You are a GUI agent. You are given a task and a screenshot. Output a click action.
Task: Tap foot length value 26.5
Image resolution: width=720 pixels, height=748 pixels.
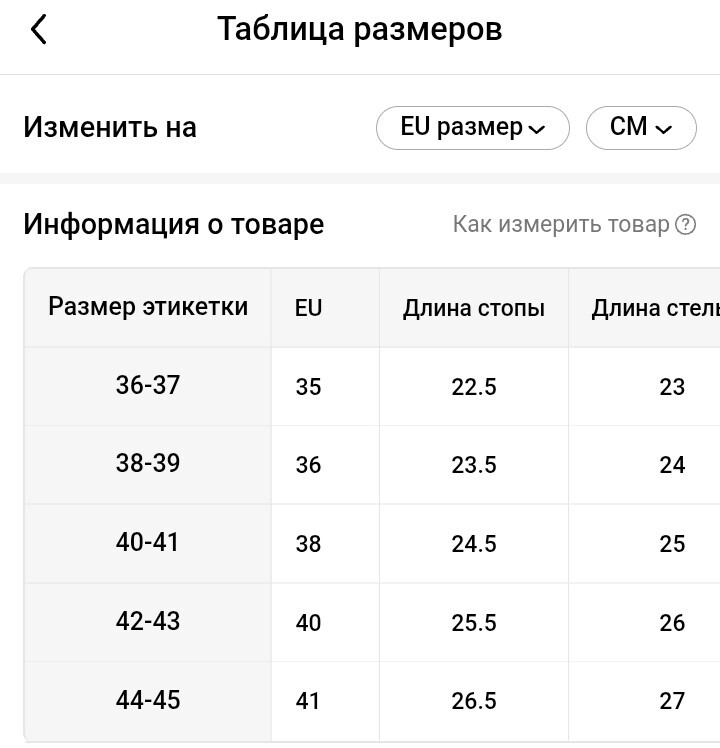click(474, 701)
